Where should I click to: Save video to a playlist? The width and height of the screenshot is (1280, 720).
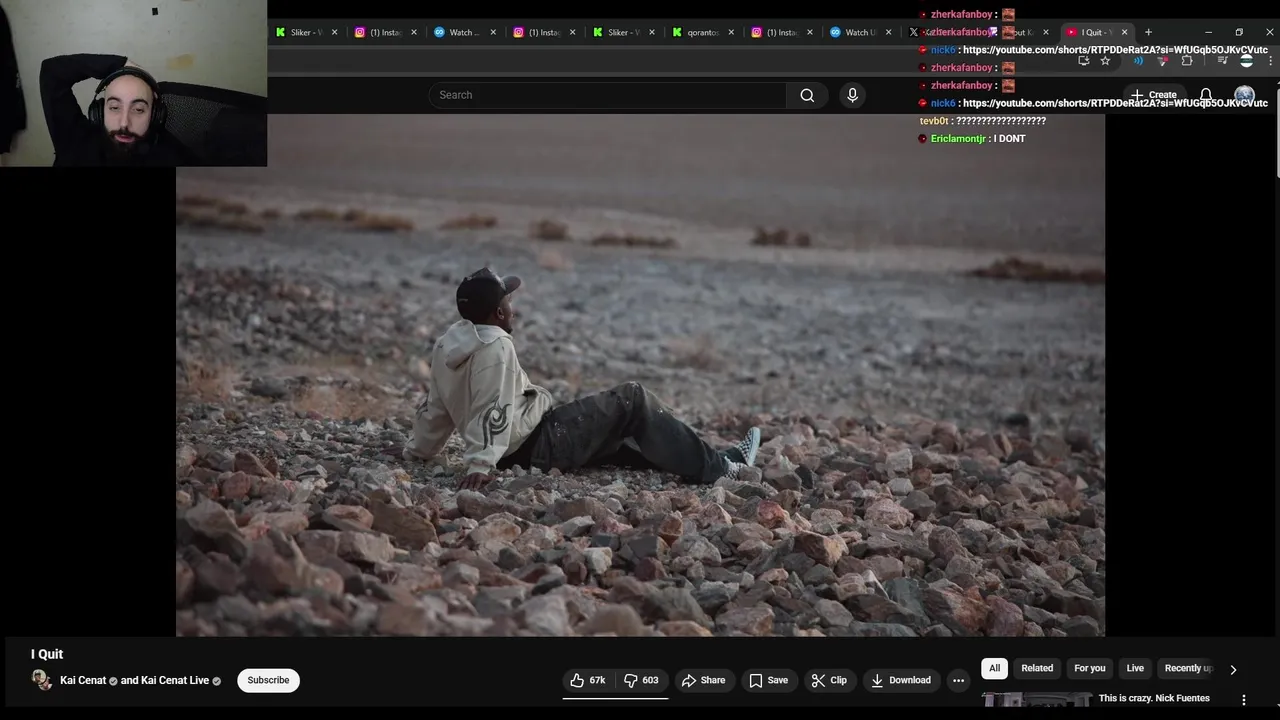(768, 680)
